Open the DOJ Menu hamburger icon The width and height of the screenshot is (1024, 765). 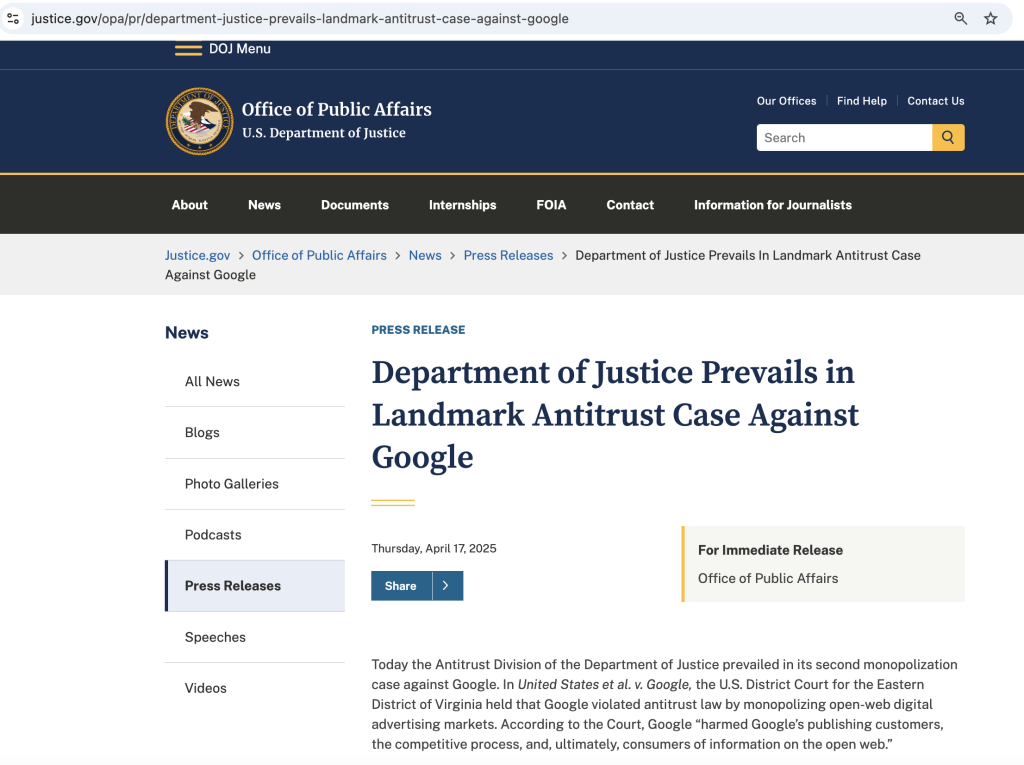188,50
